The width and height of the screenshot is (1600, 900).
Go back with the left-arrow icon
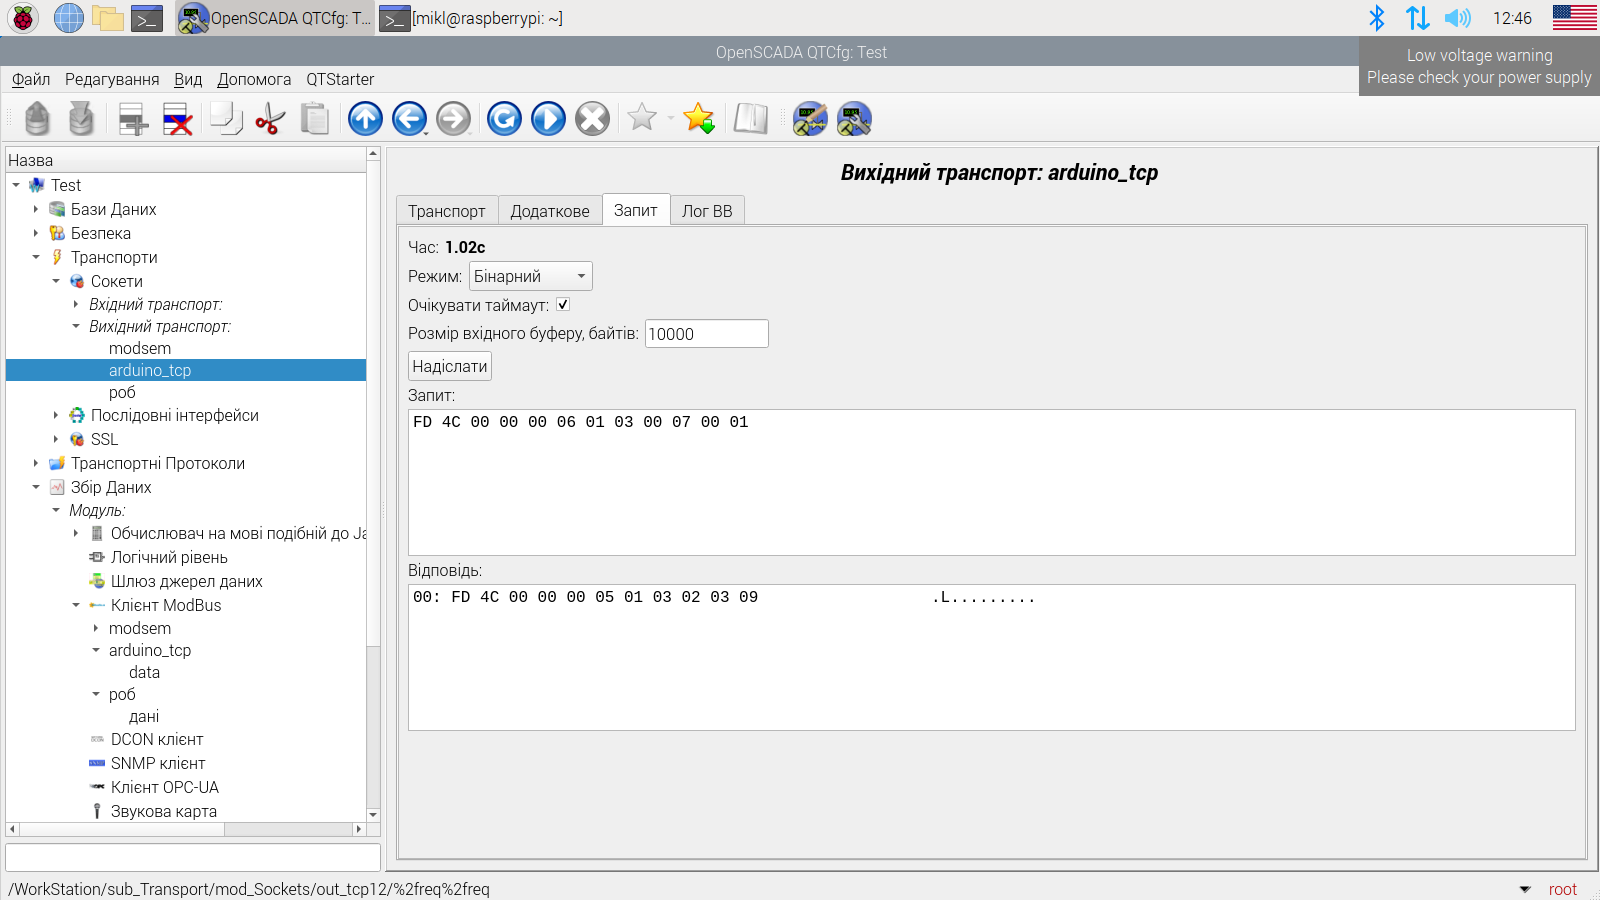click(409, 119)
